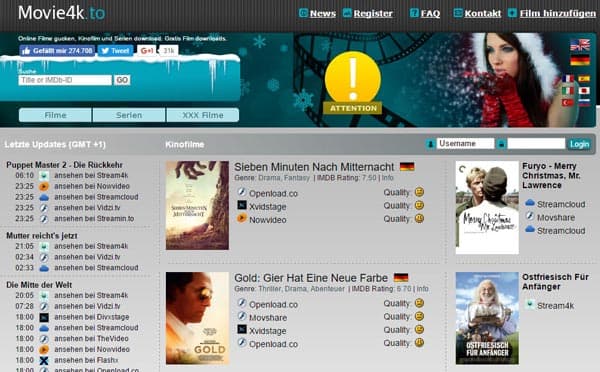The height and width of the screenshot is (372, 600).
Task: Click the Login button
Action: [x=579, y=144]
